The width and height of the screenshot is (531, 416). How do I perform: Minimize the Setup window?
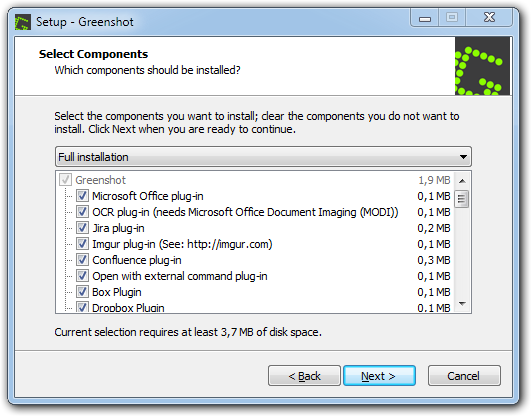[425, 18]
